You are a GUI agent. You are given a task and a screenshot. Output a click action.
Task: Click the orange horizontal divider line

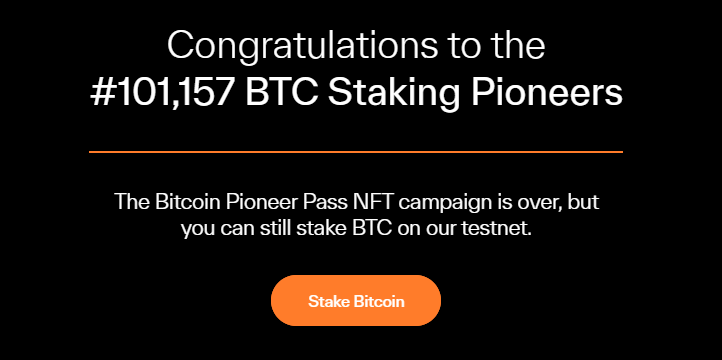click(x=356, y=151)
